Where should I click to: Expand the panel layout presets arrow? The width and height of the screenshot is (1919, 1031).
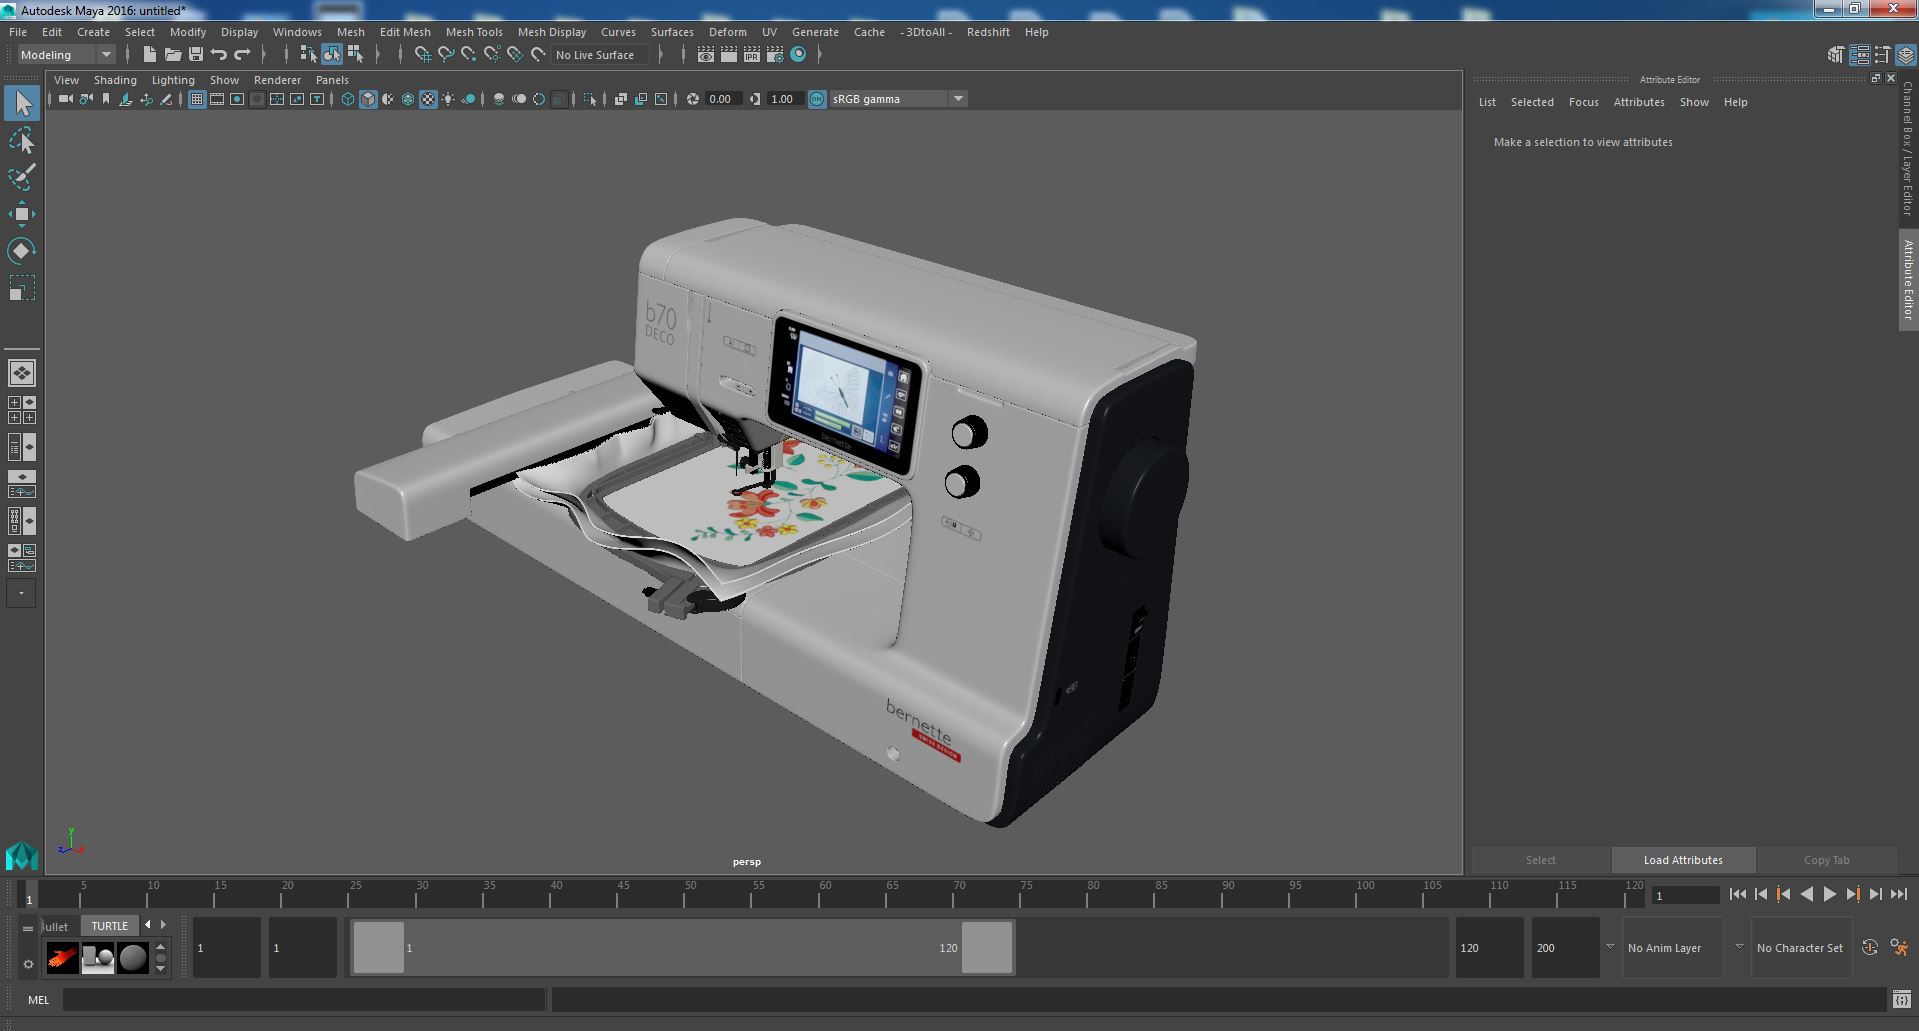(x=22, y=593)
